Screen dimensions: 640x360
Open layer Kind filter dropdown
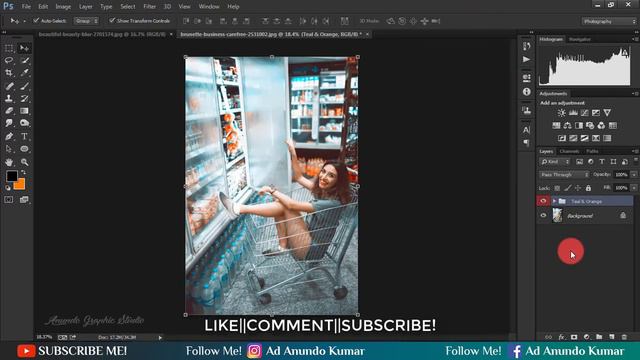pos(555,162)
